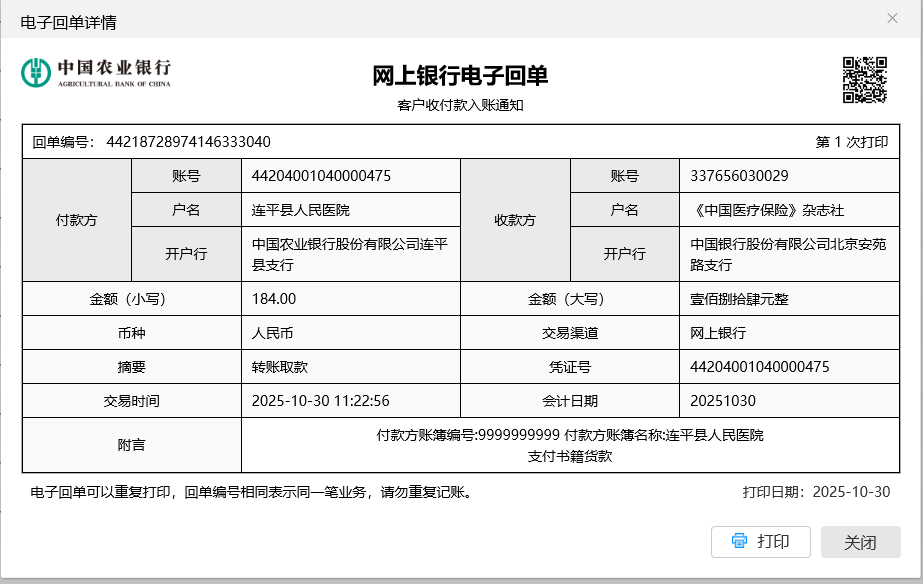Click the accounting date 20251030
The image size is (923, 584).
point(723,401)
